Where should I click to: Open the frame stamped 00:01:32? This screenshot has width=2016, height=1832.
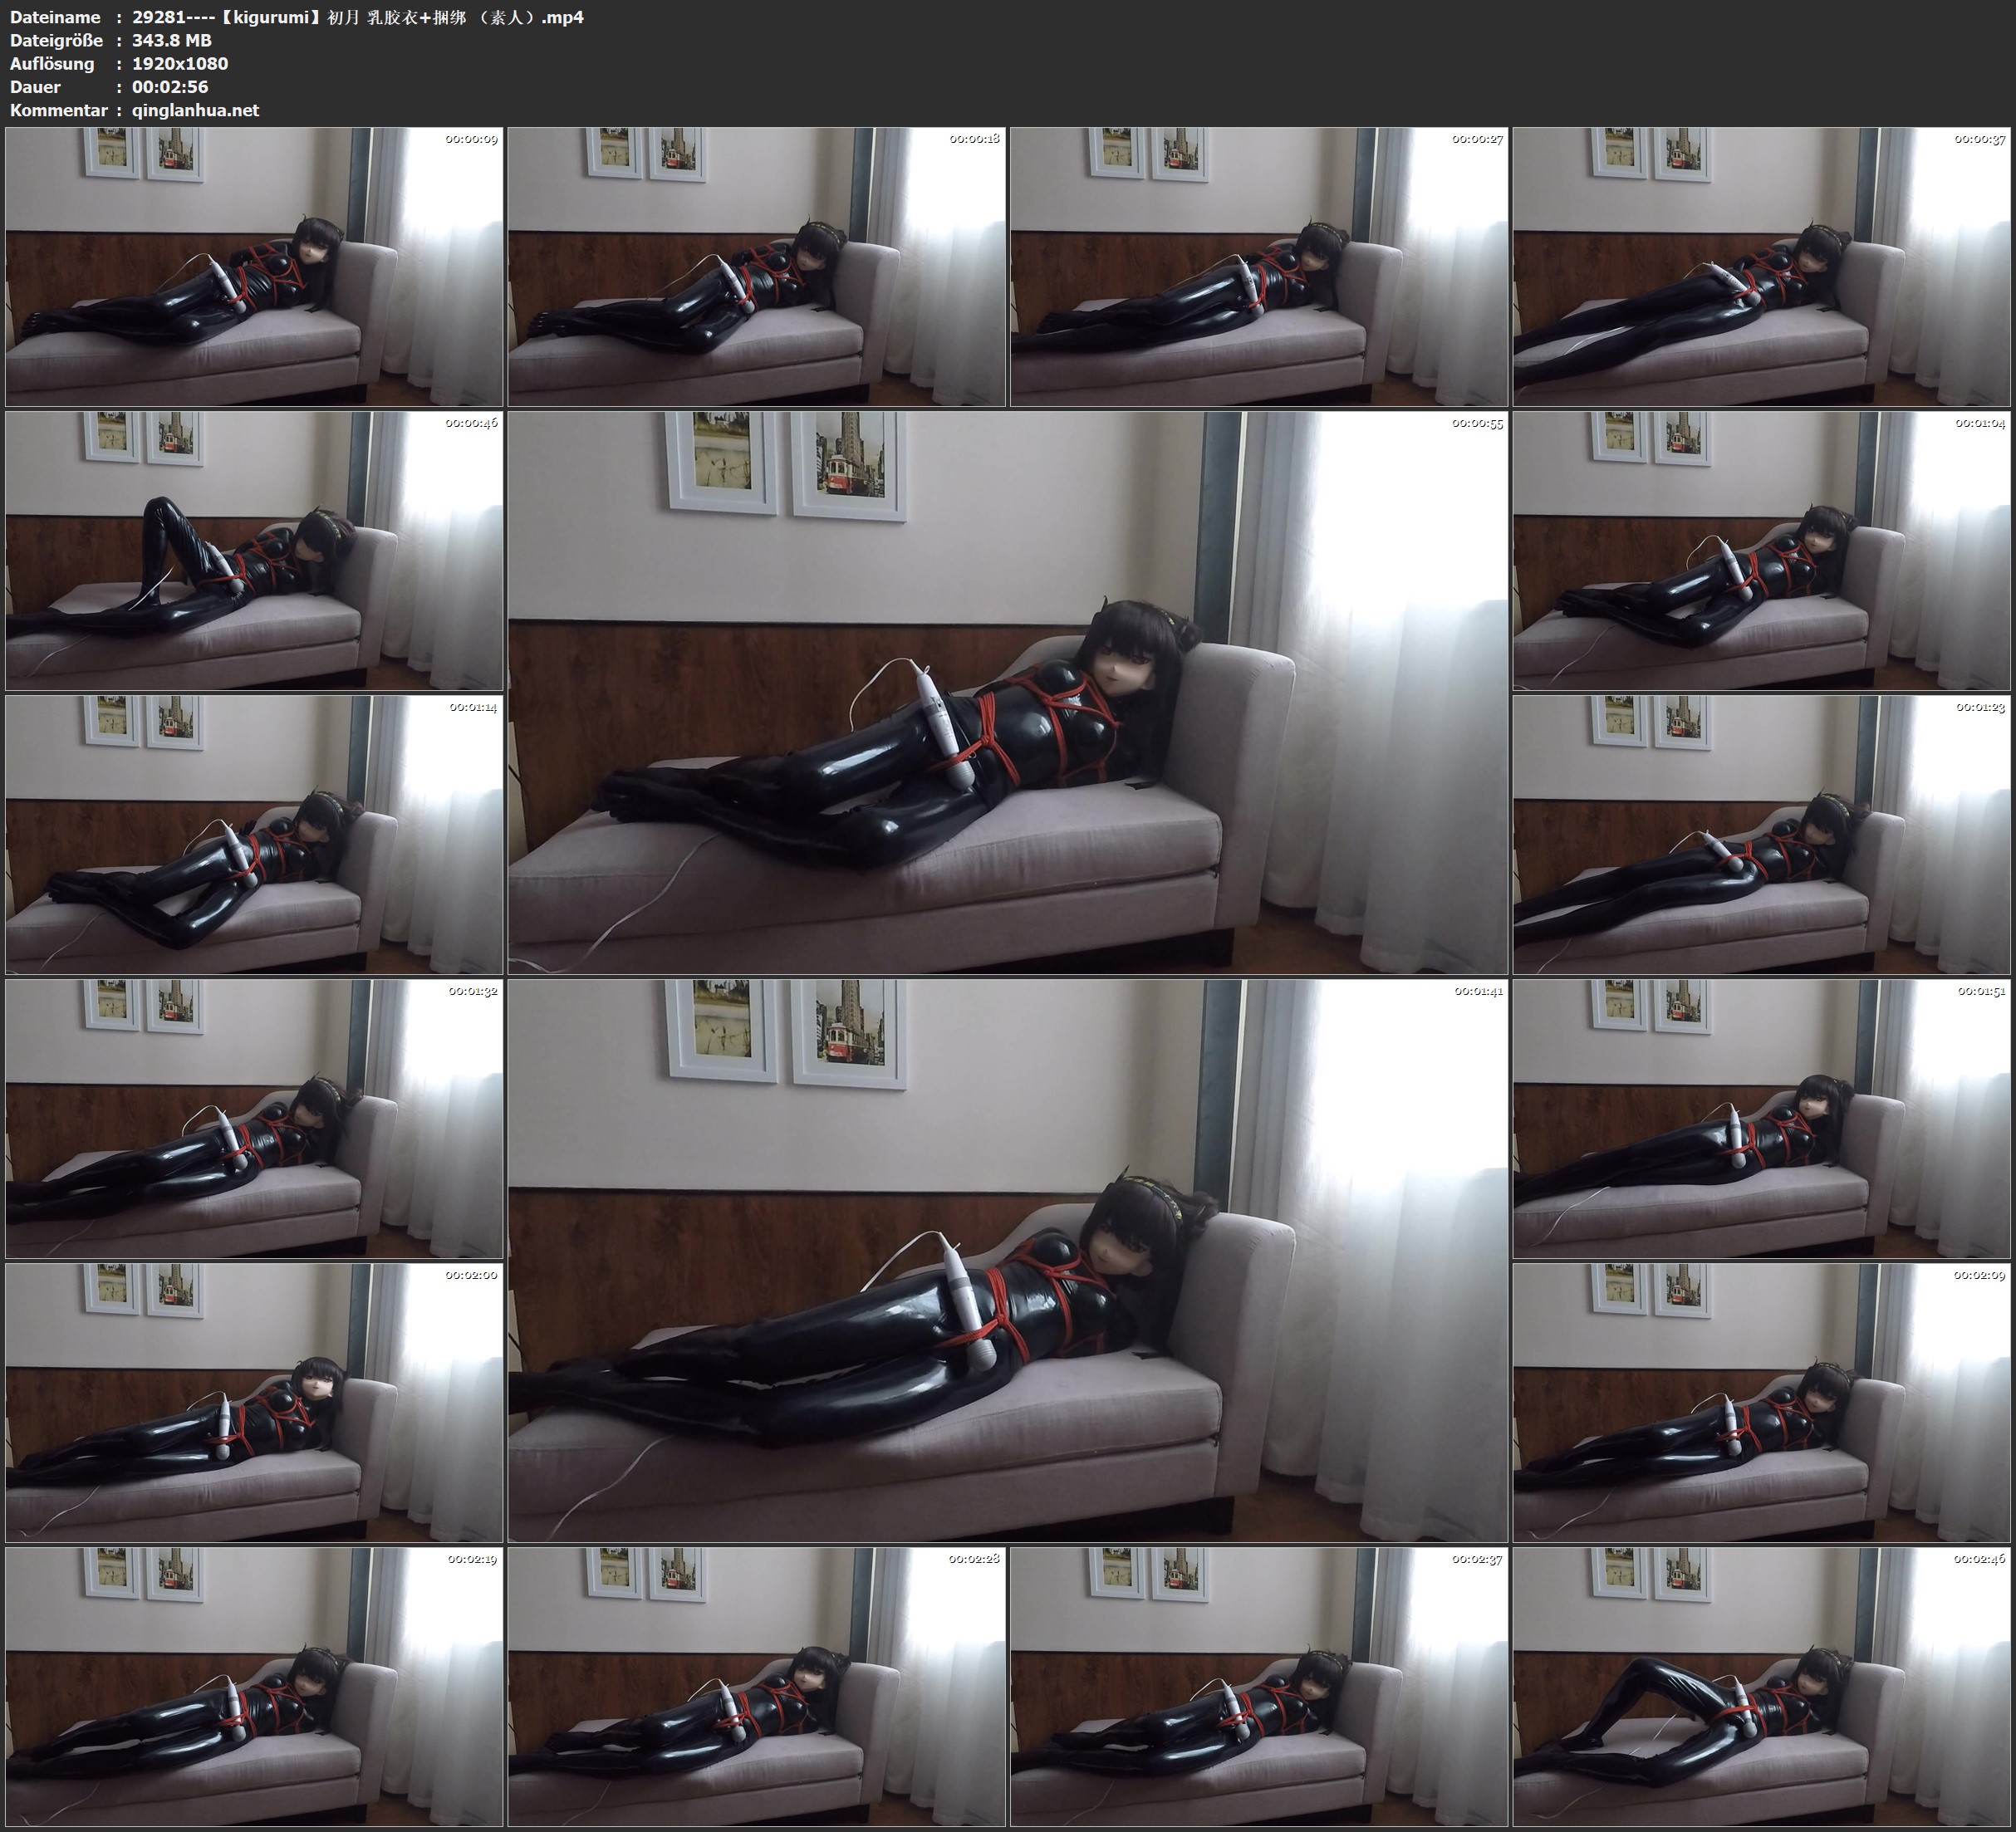point(254,1118)
